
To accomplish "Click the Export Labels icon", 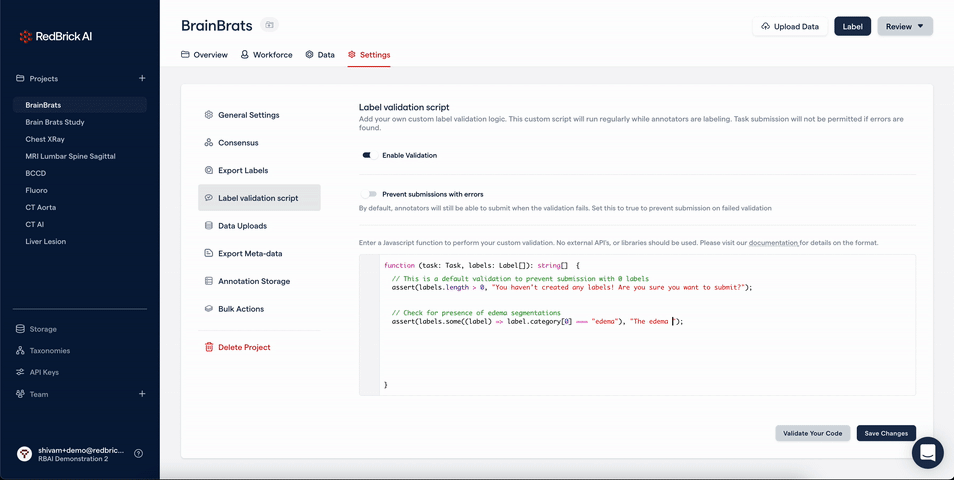I will pos(209,170).
